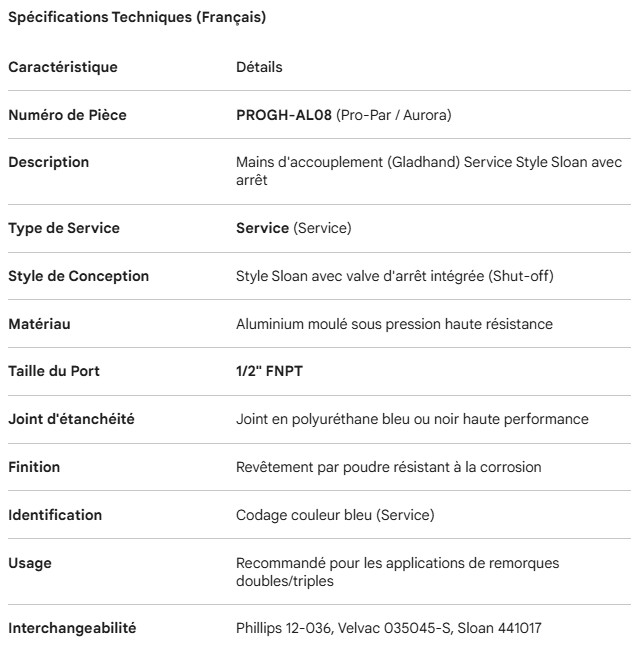Viewport: 632px width, 648px height.
Task: Click the 'Numéro de Pièce' row label
Action: [67, 115]
